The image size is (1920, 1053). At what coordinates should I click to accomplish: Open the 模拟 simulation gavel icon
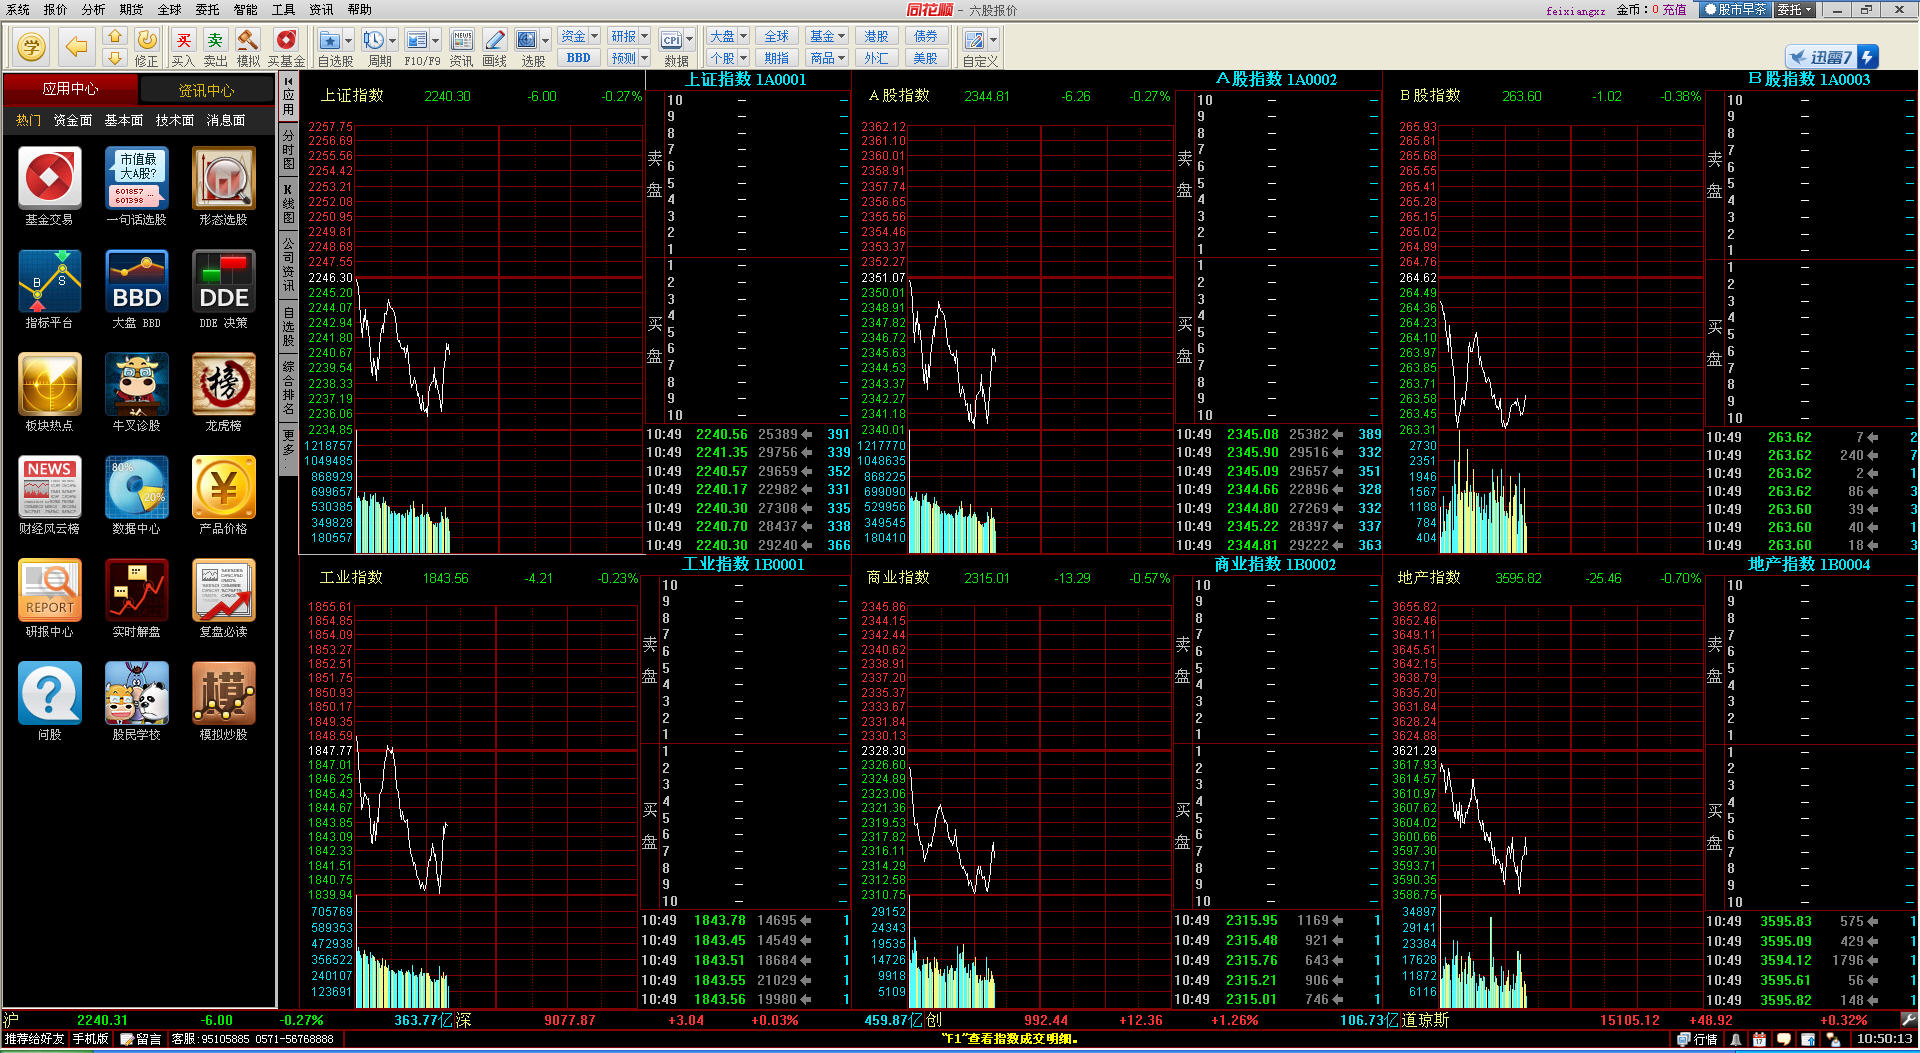click(x=248, y=47)
